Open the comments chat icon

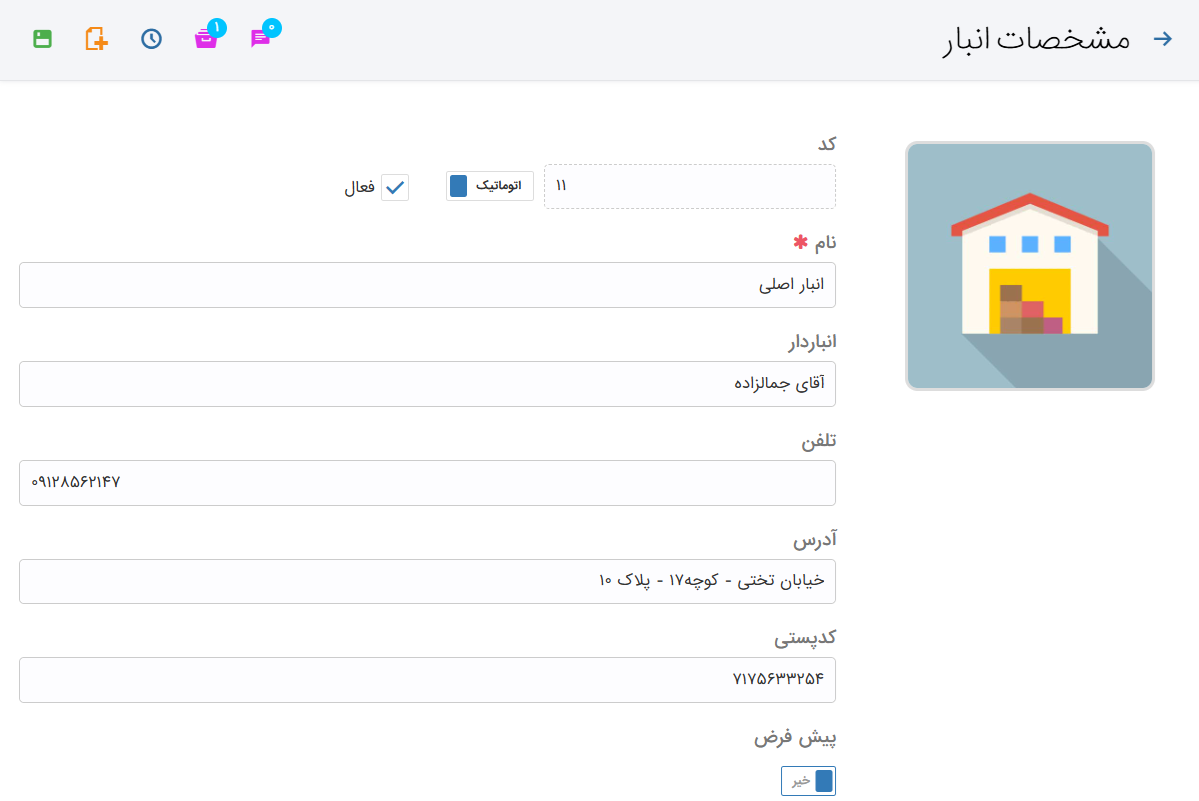pos(262,36)
